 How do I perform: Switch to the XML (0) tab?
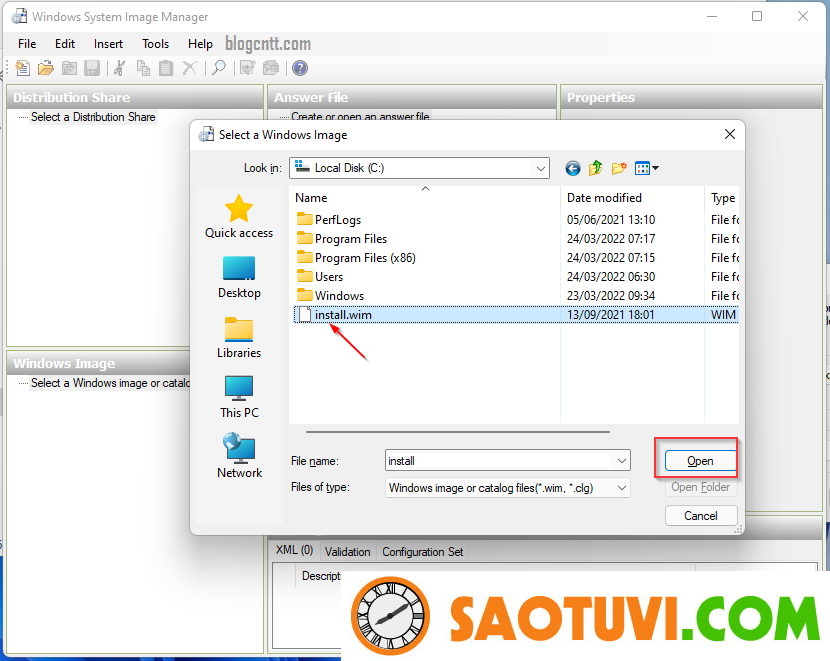294,550
